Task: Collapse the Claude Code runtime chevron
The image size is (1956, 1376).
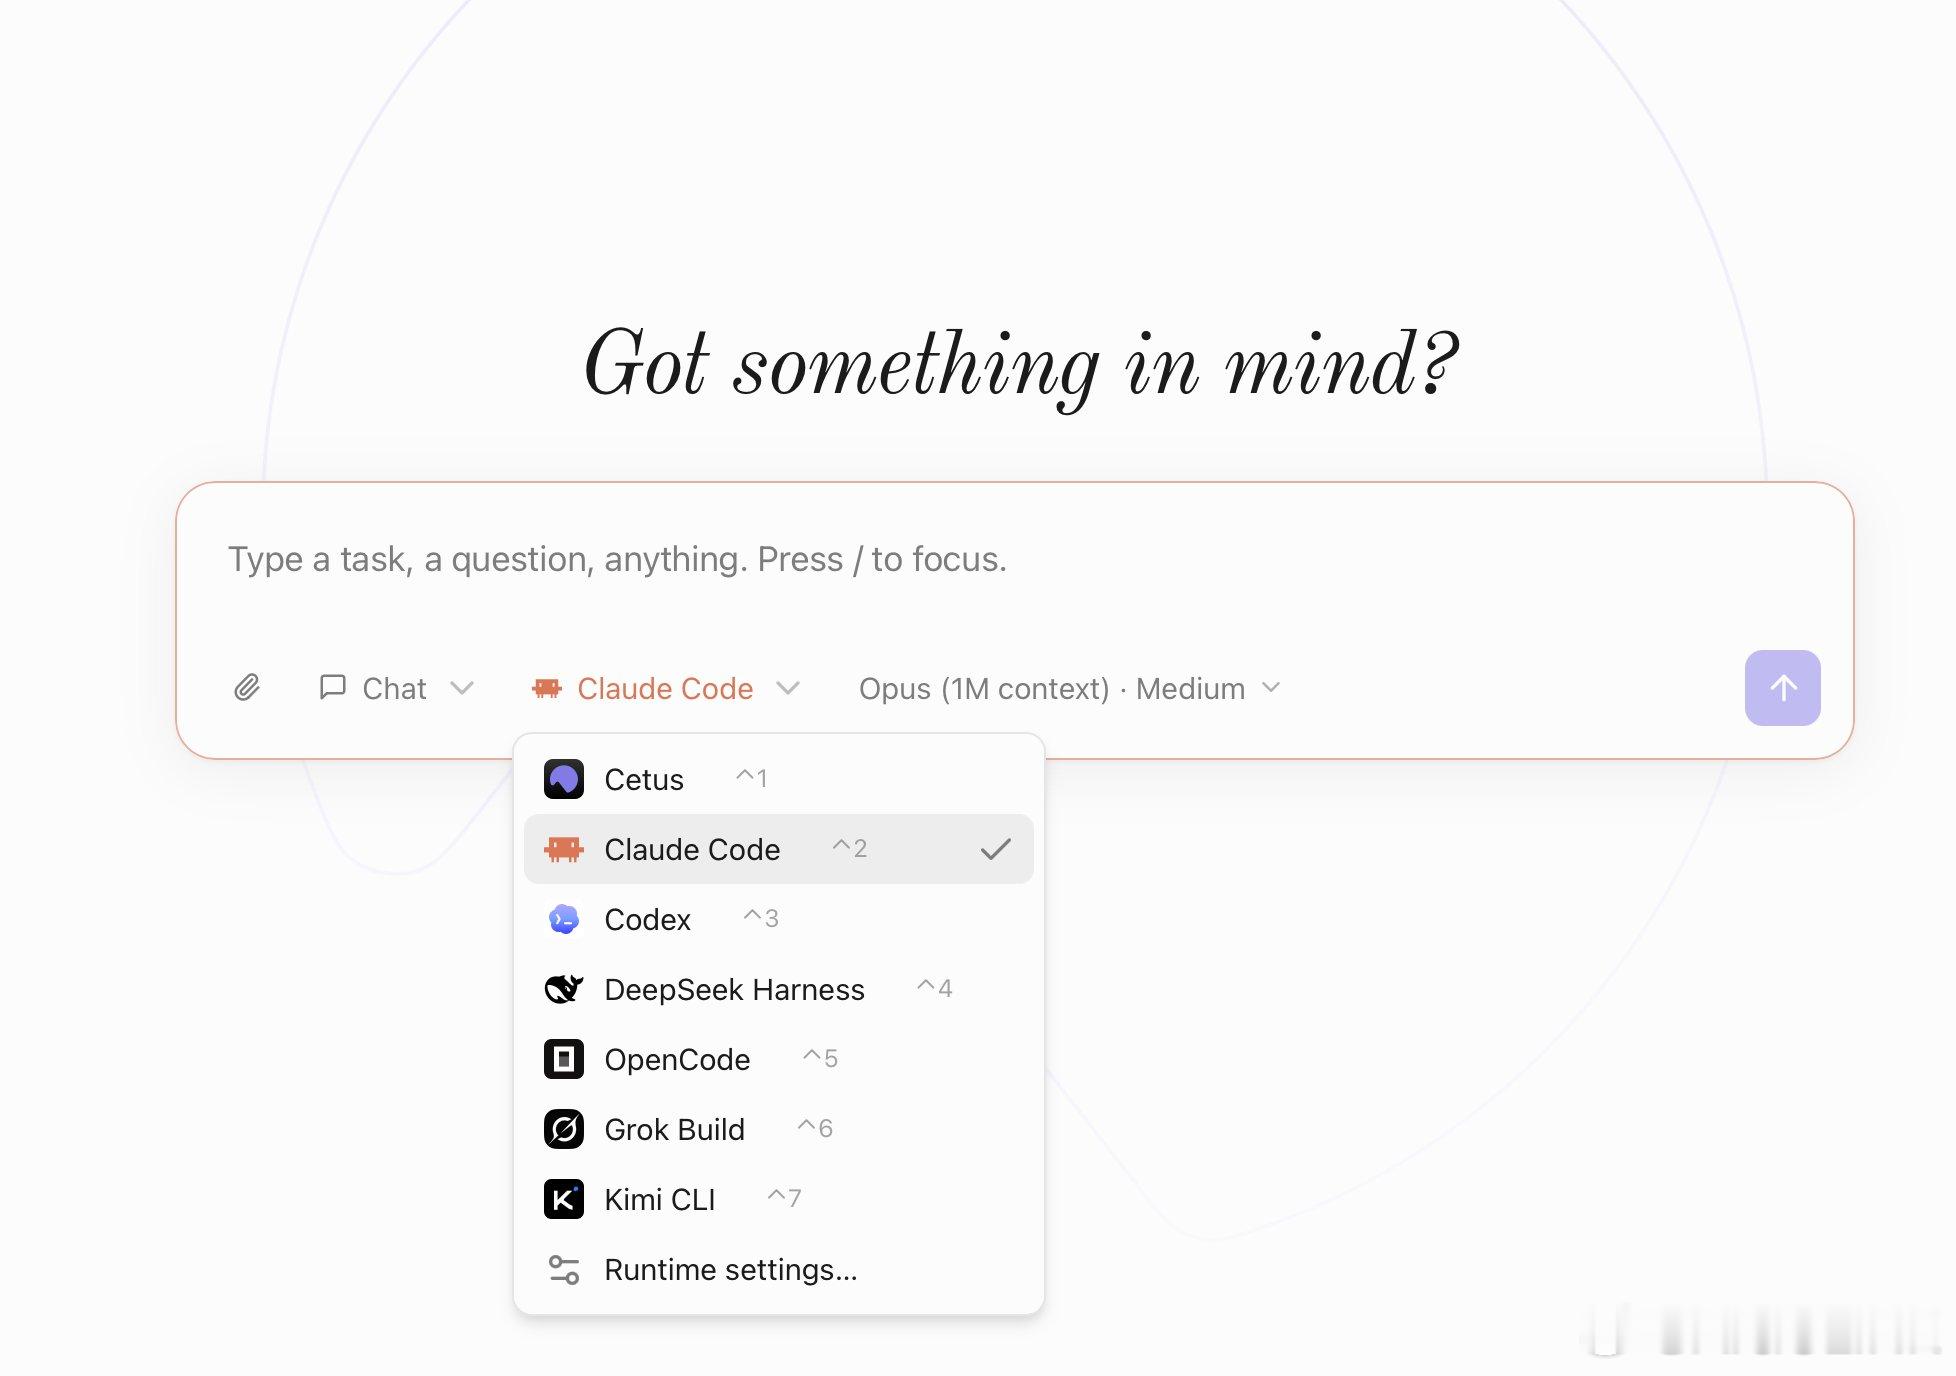Action: (788, 688)
